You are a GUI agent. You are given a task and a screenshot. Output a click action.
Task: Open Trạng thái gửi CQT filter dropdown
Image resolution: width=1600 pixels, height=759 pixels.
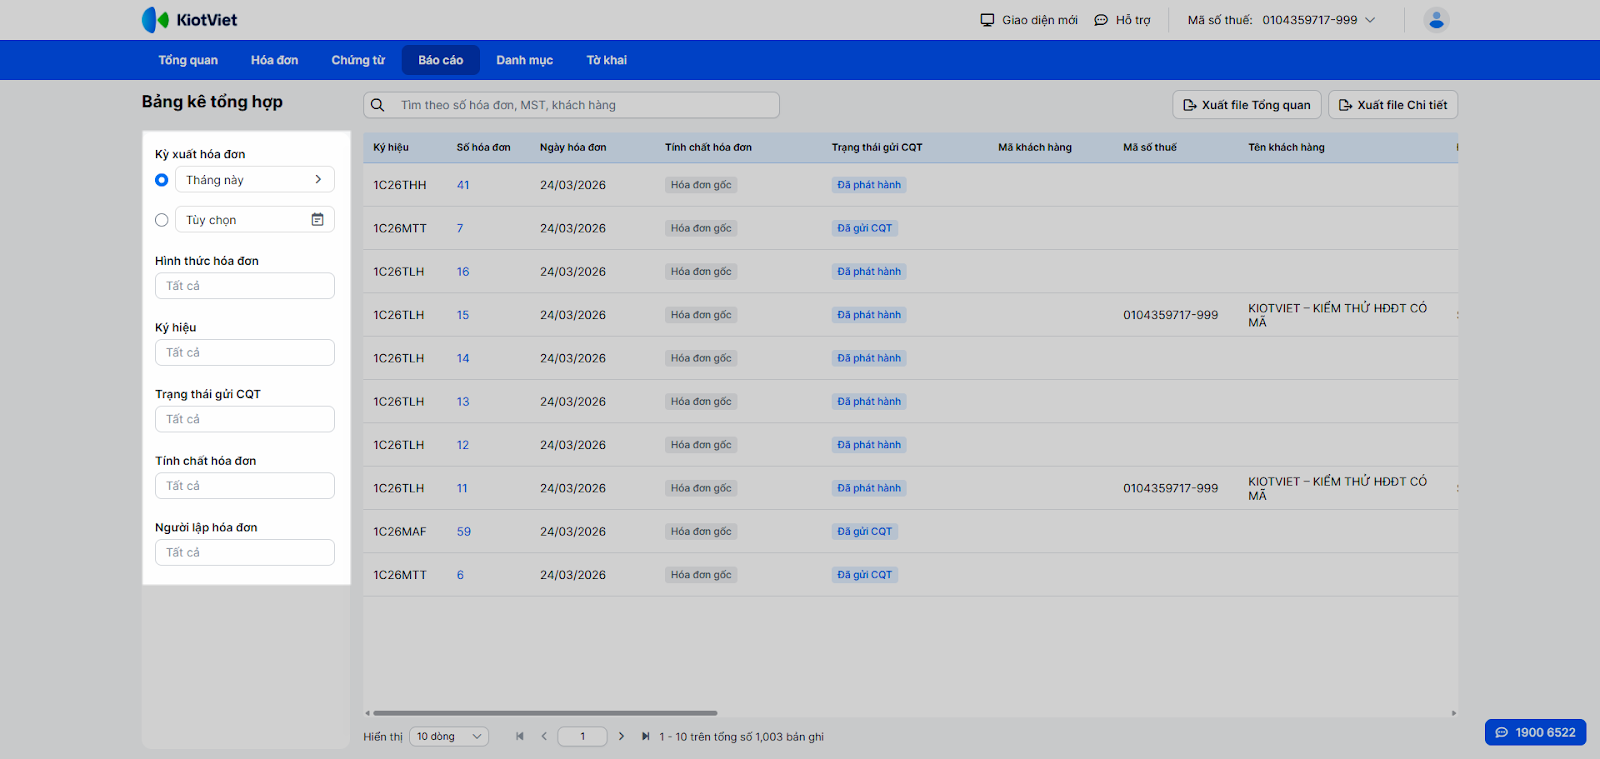click(245, 419)
